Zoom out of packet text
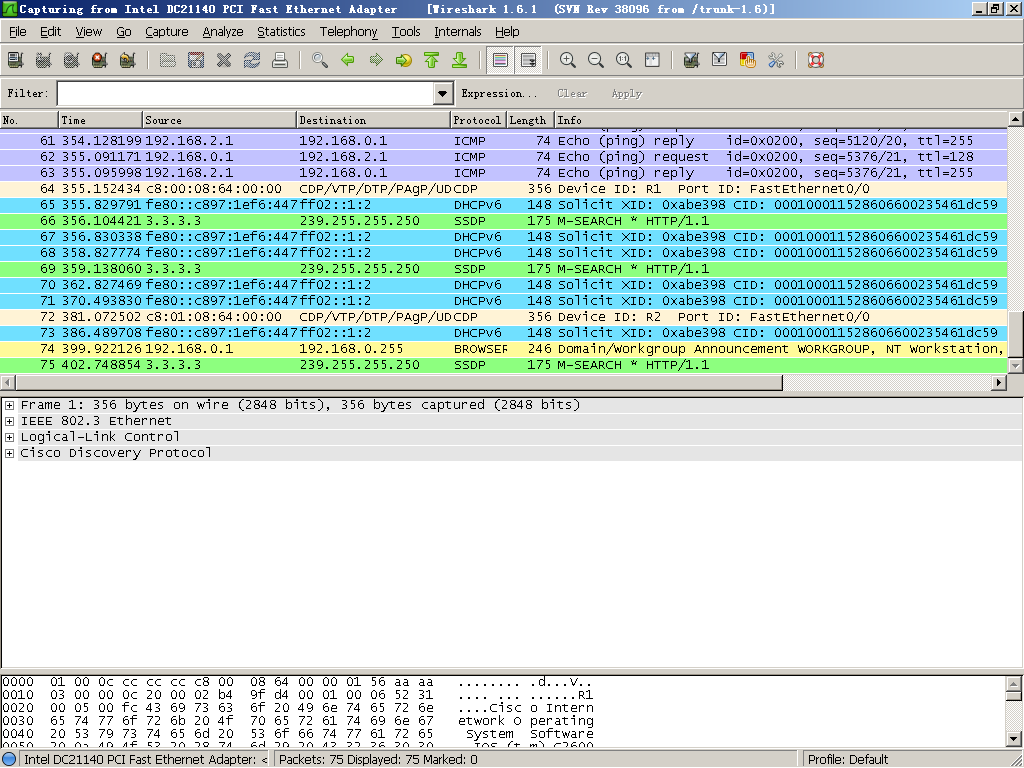Viewport: 1024px width, 768px height. click(x=596, y=60)
